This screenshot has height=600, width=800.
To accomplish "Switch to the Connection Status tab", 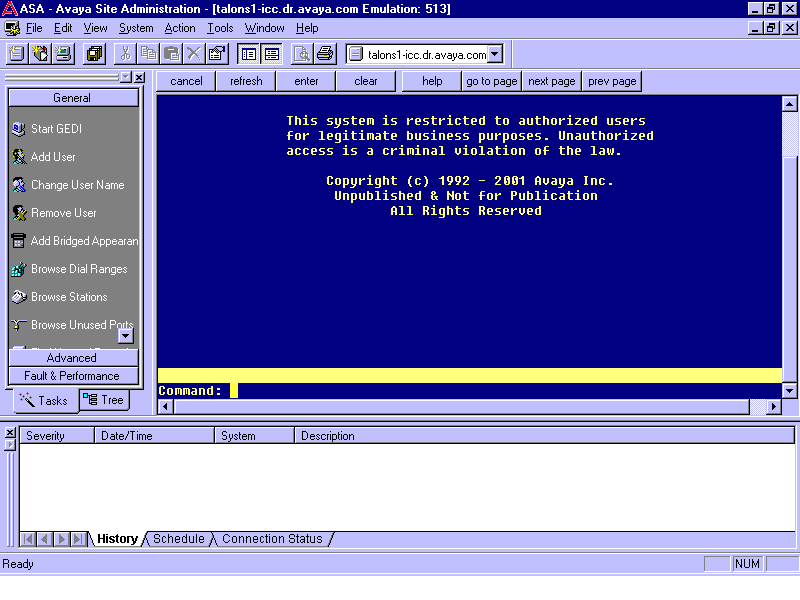I will 272,539.
